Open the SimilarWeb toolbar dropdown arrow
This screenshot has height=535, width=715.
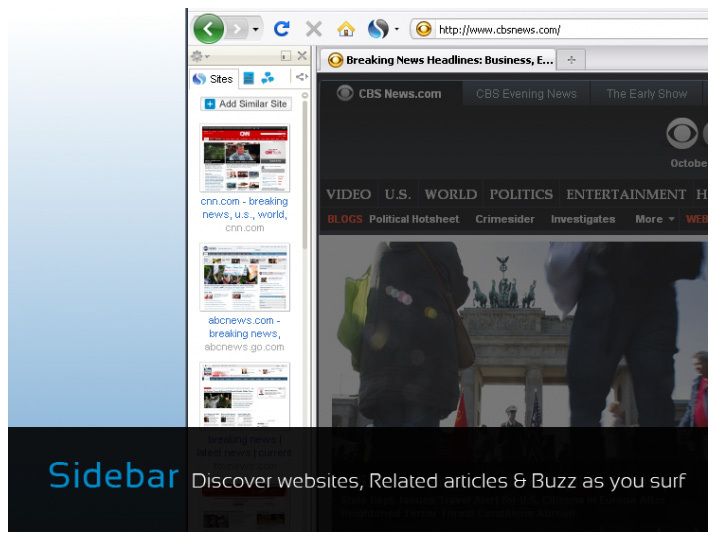[396, 29]
